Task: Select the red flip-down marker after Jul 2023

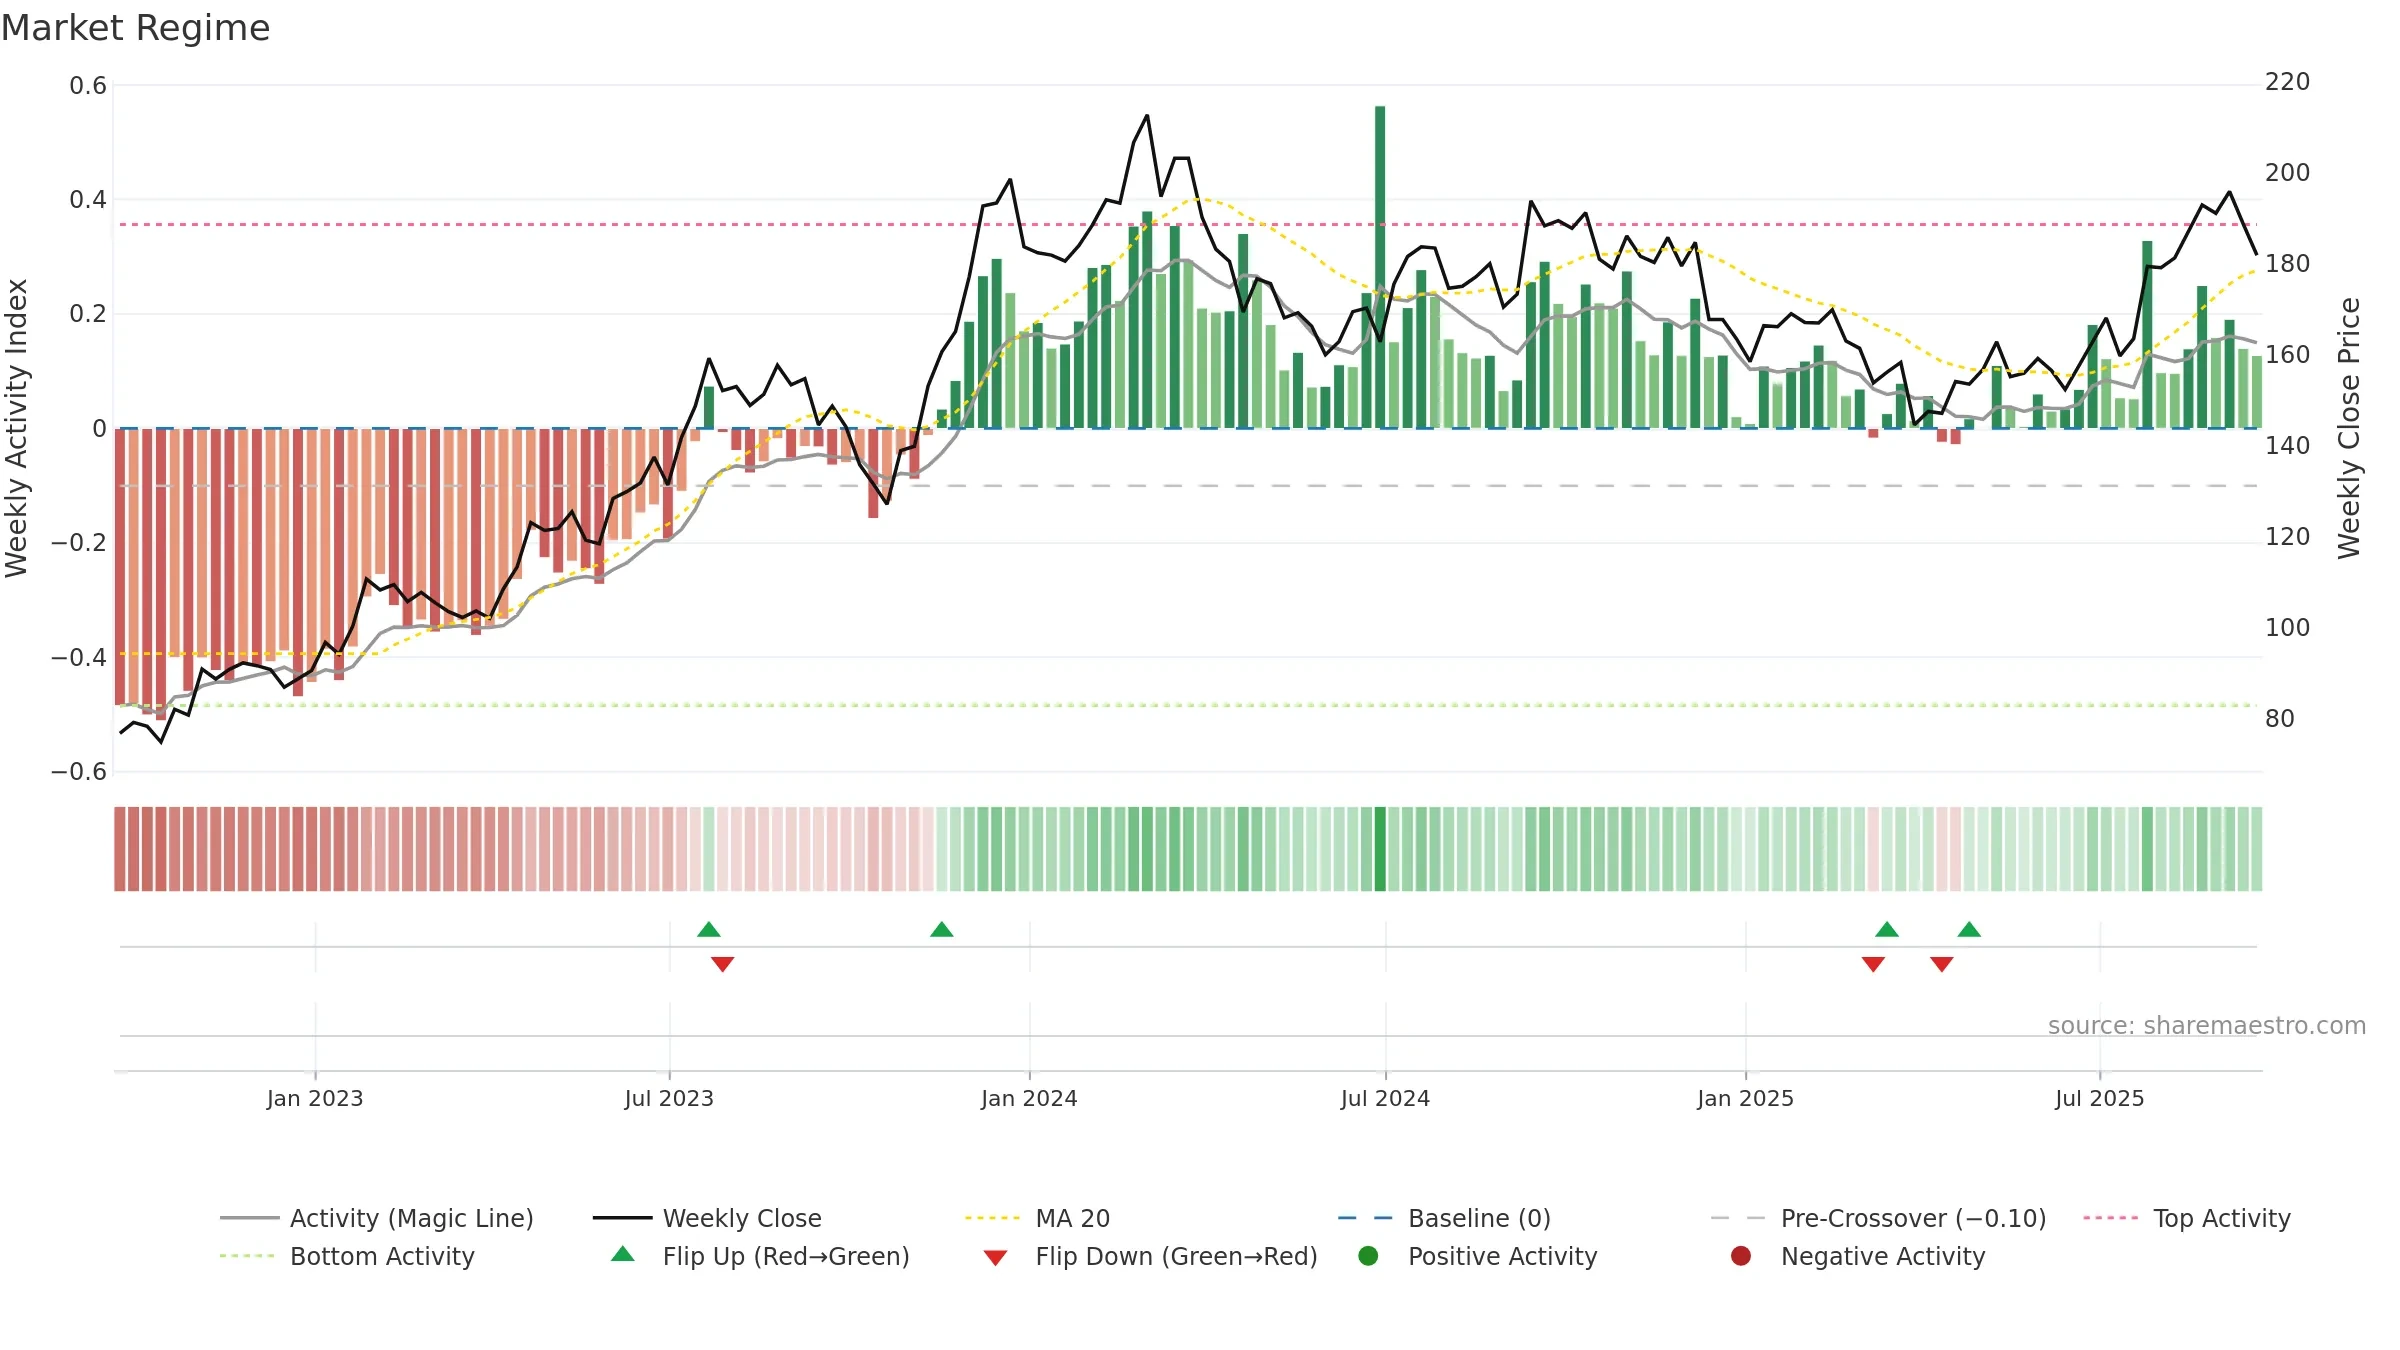Action: click(723, 964)
